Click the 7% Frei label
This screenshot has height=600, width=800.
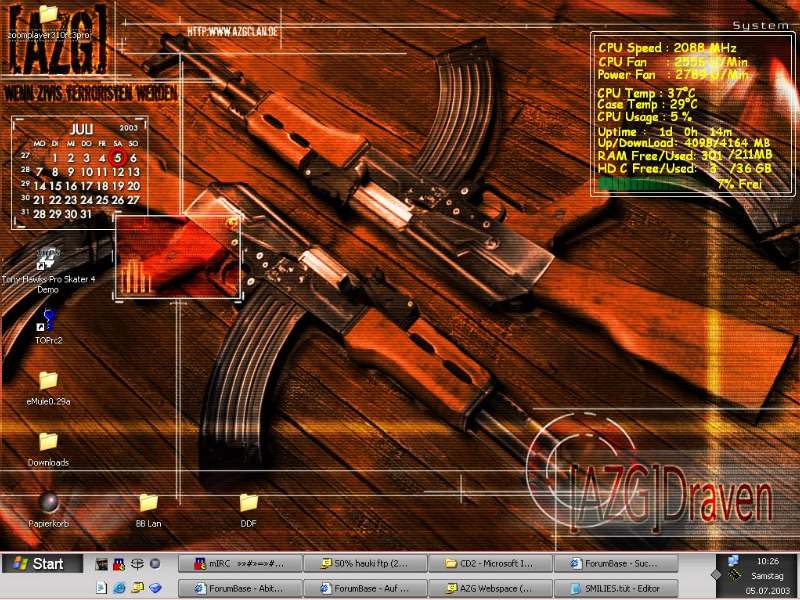tap(739, 184)
